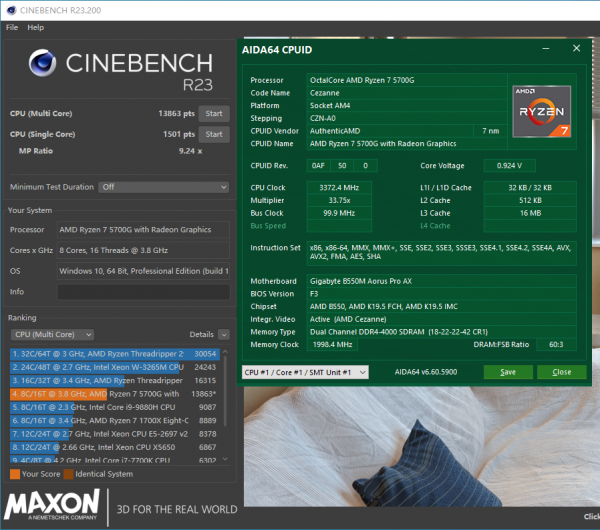Click the ranking list scroll up arrow
The image size is (600, 530).
pos(225,351)
